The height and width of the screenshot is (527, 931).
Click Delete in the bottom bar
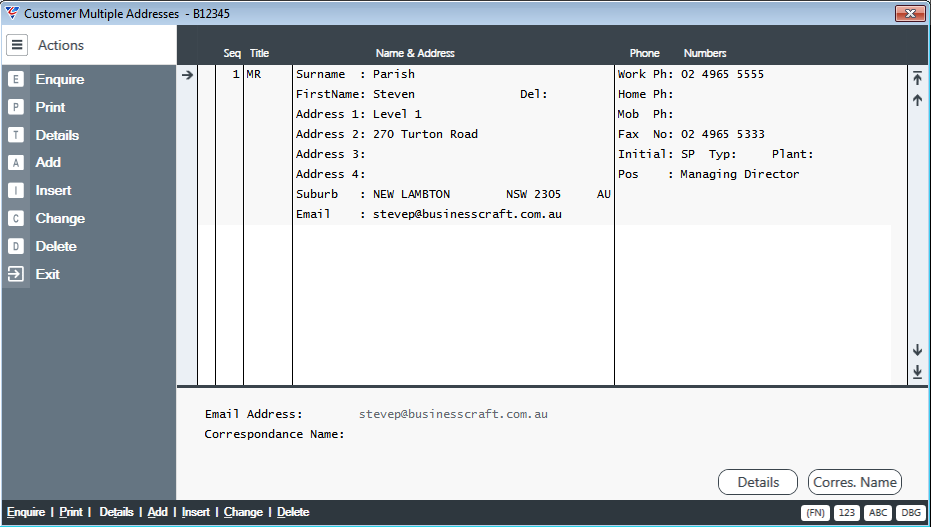293,512
